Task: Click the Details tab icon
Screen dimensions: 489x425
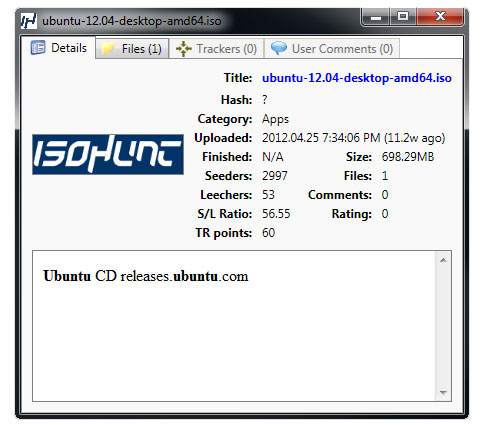Action: 38,48
